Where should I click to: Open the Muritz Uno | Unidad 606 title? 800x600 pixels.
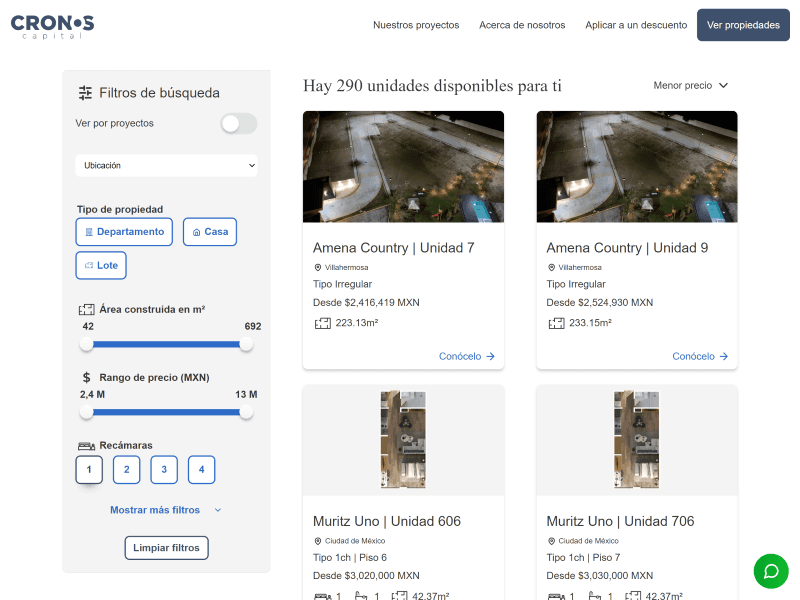tap(387, 521)
